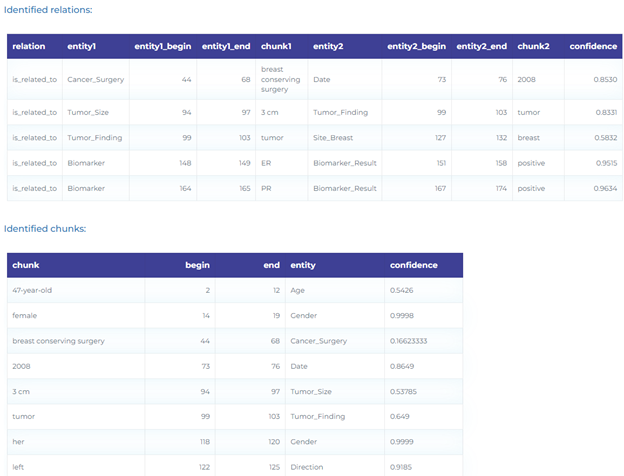Click the 'begin' column header
Viewport: 624px width, 476px height.
pyautogui.click(x=197, y=265)
